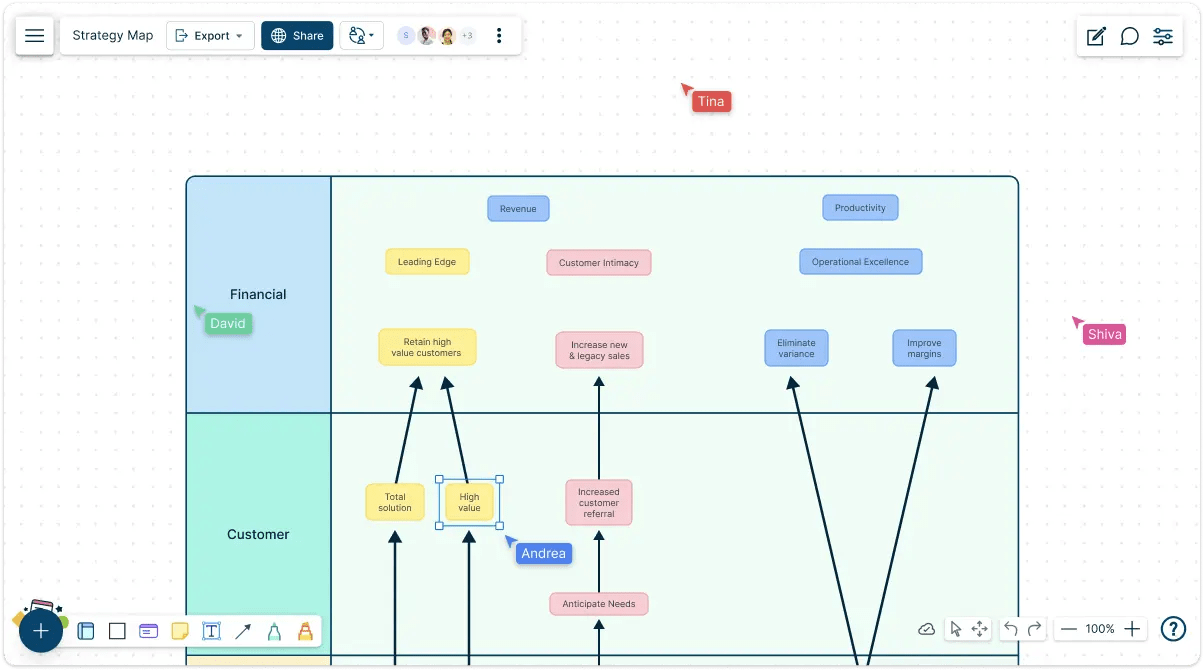The image size is (1204, 671).
Task: Select the Productivity node
Action: pyautogui.click(x=860, y=208)
